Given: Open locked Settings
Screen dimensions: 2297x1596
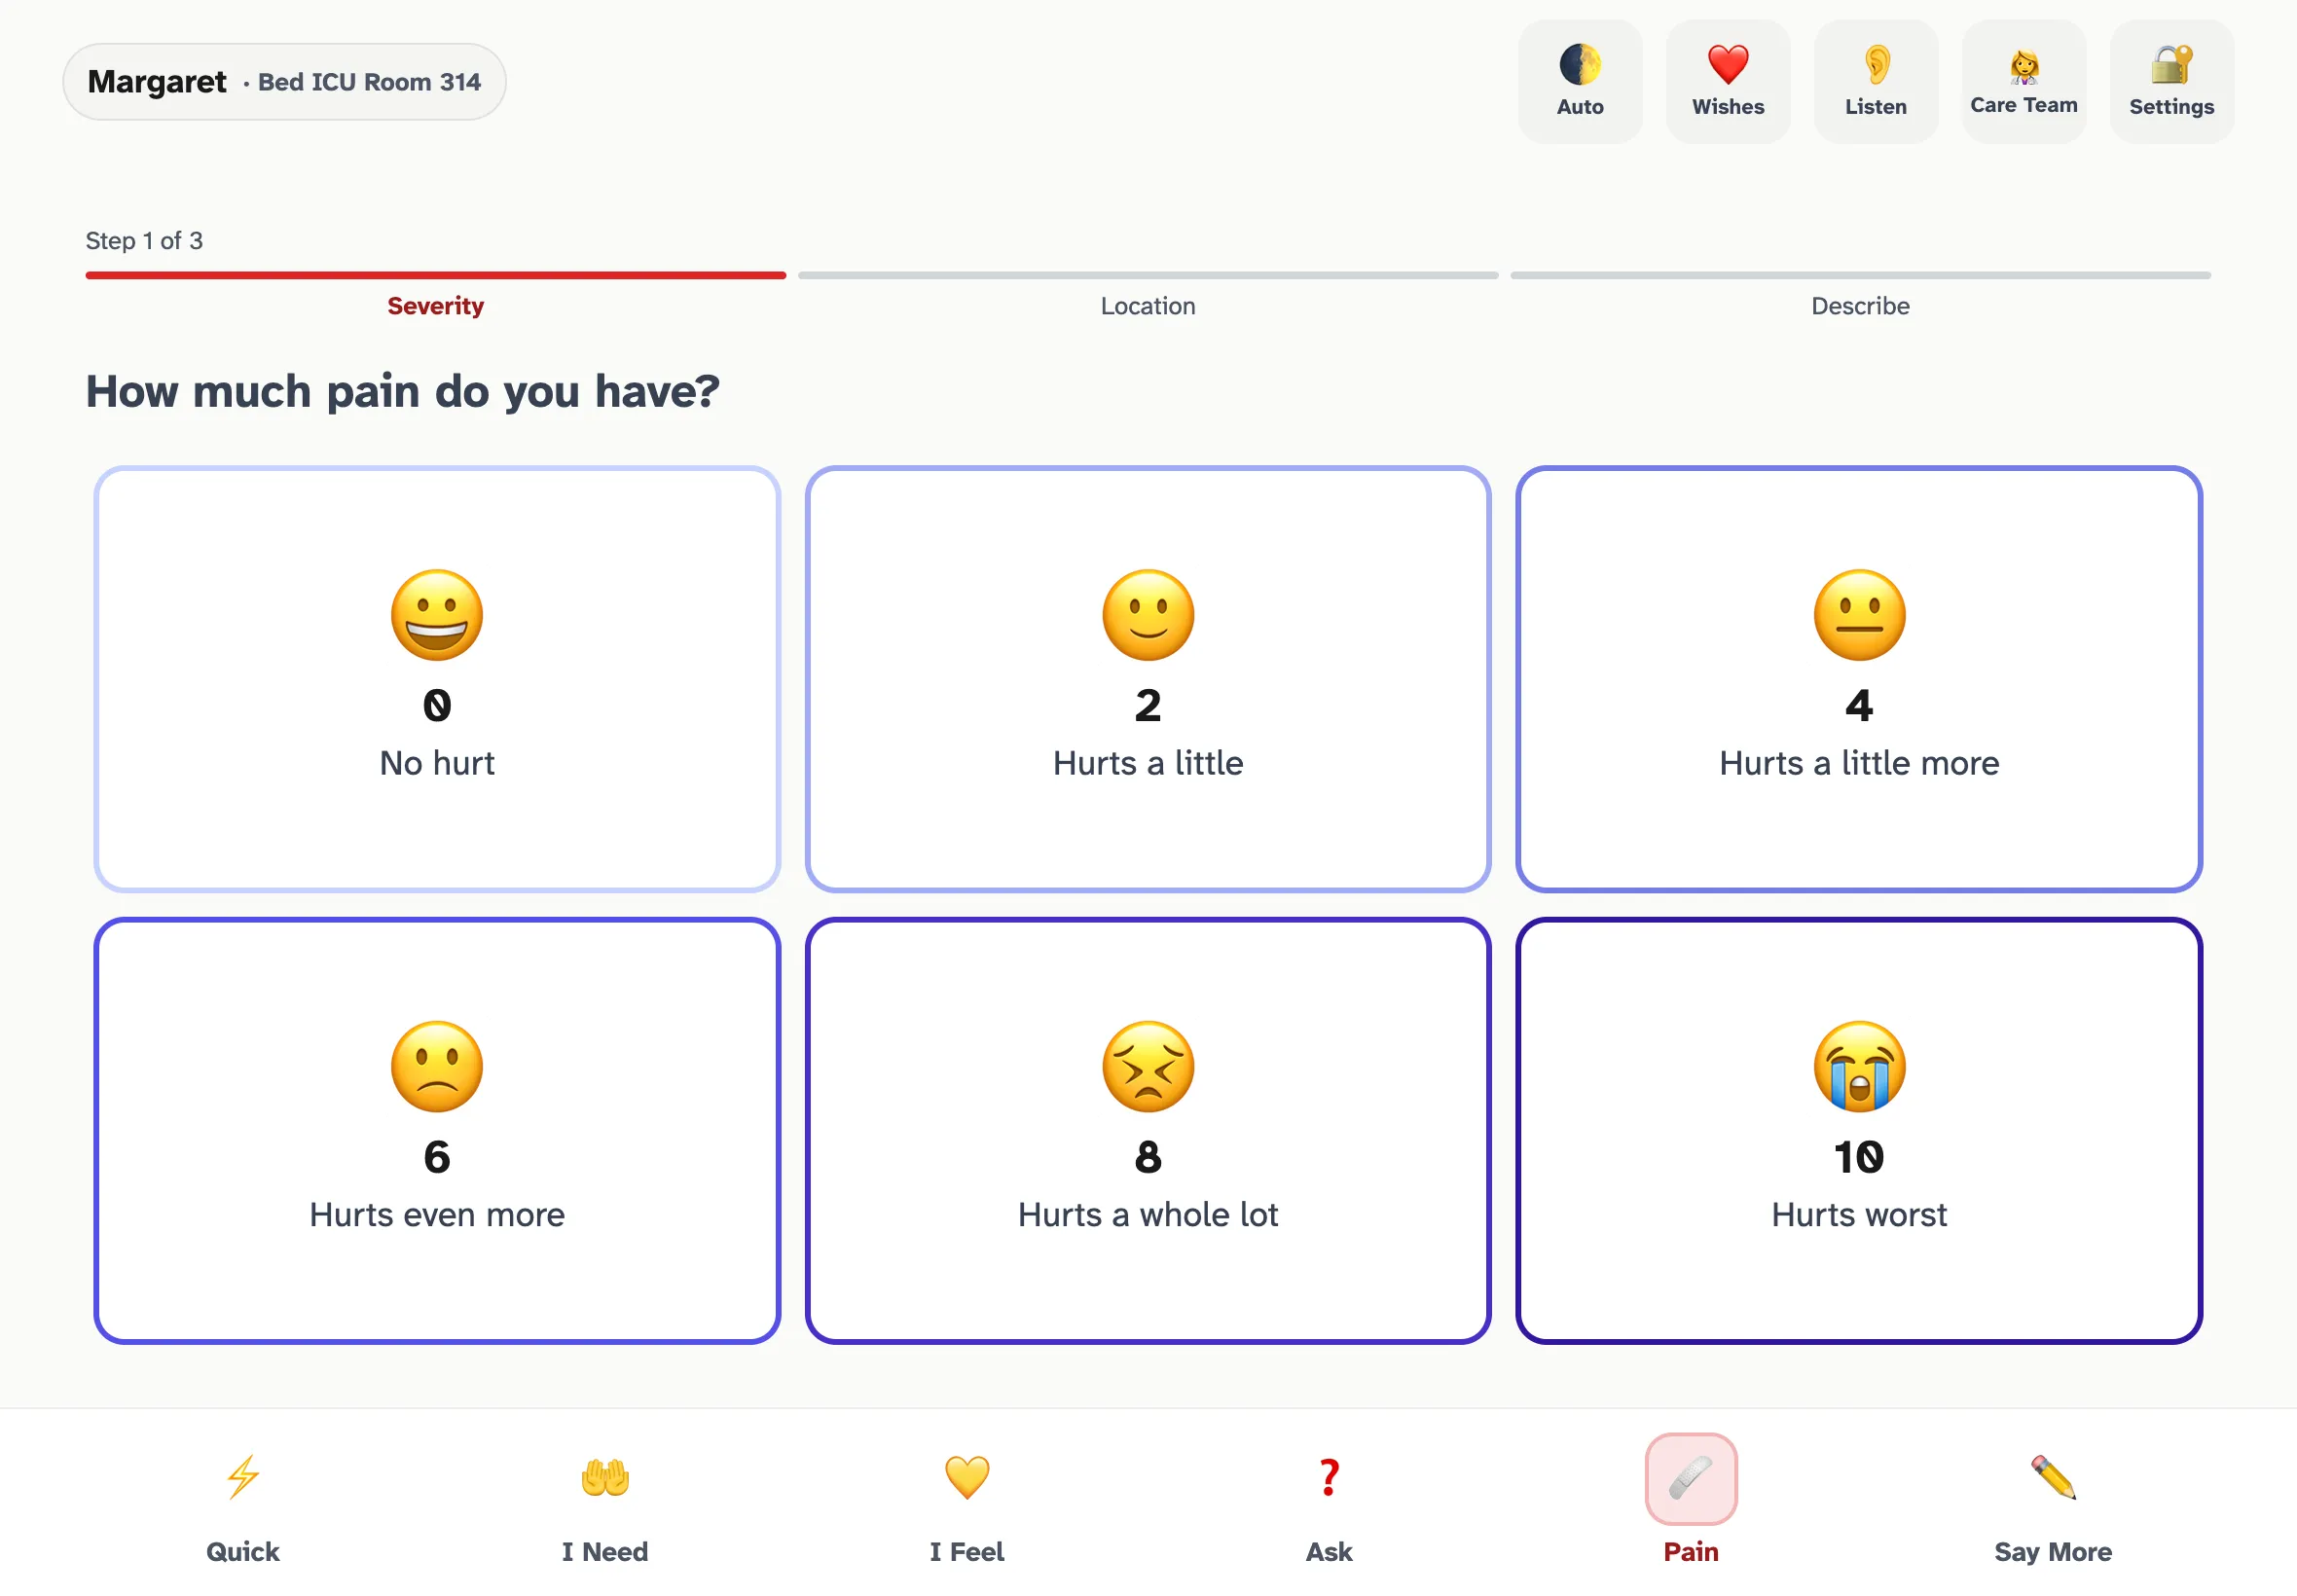Looking at the screenshot, I should [2171, 81].
